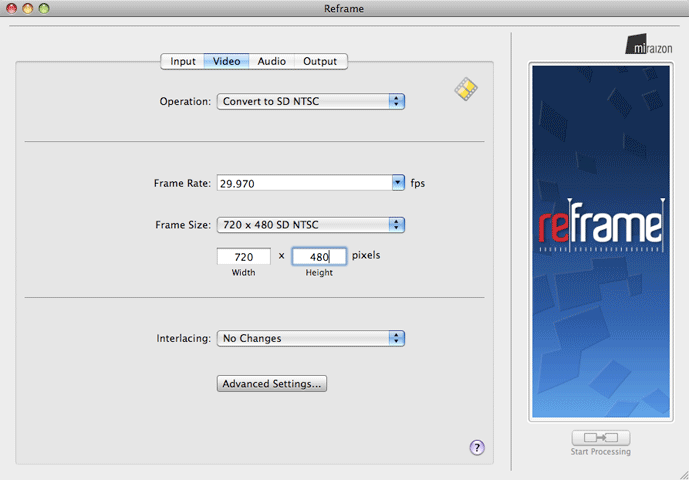Click the Width caption text
This screenshot has width=689, height=480.
pyautogui.click(x=243, y=273)
